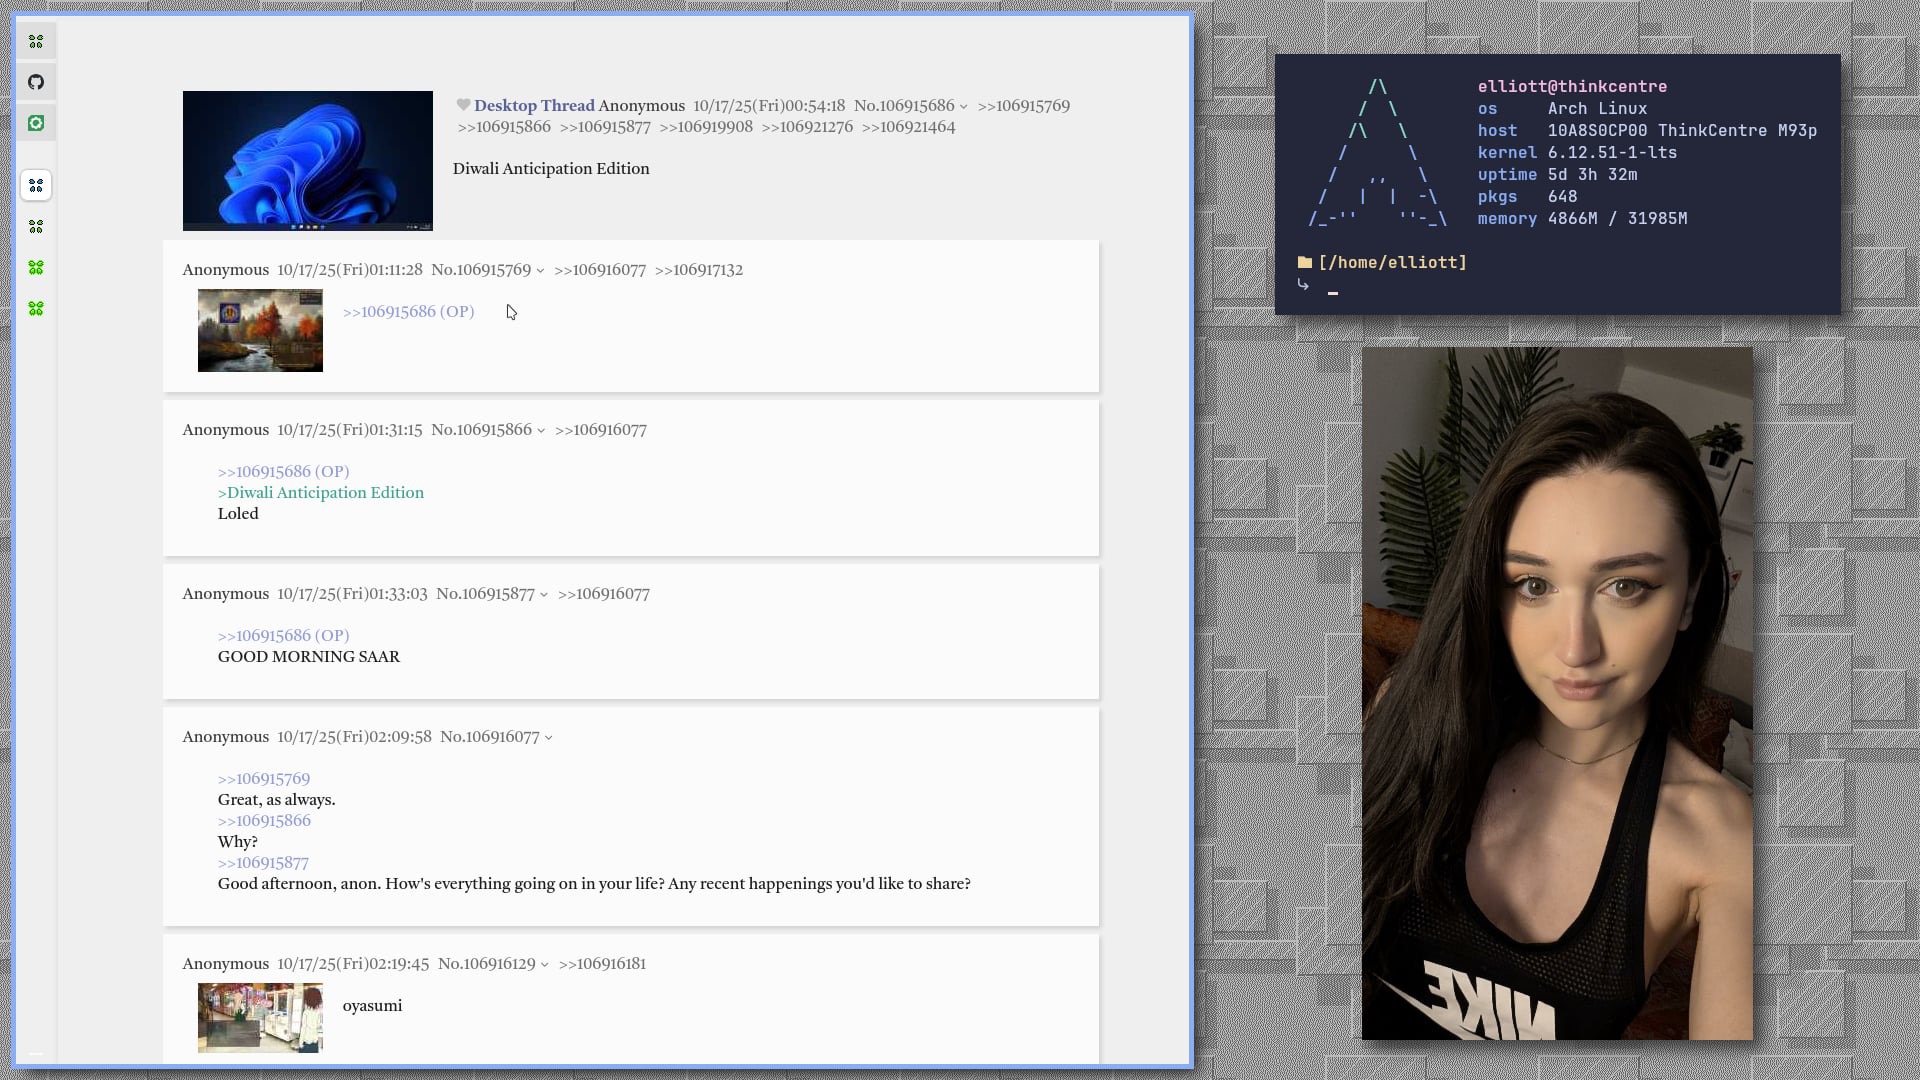Click backlink >>106921464 in OP header
The image size is (1920, 1080).
point(908,127)
